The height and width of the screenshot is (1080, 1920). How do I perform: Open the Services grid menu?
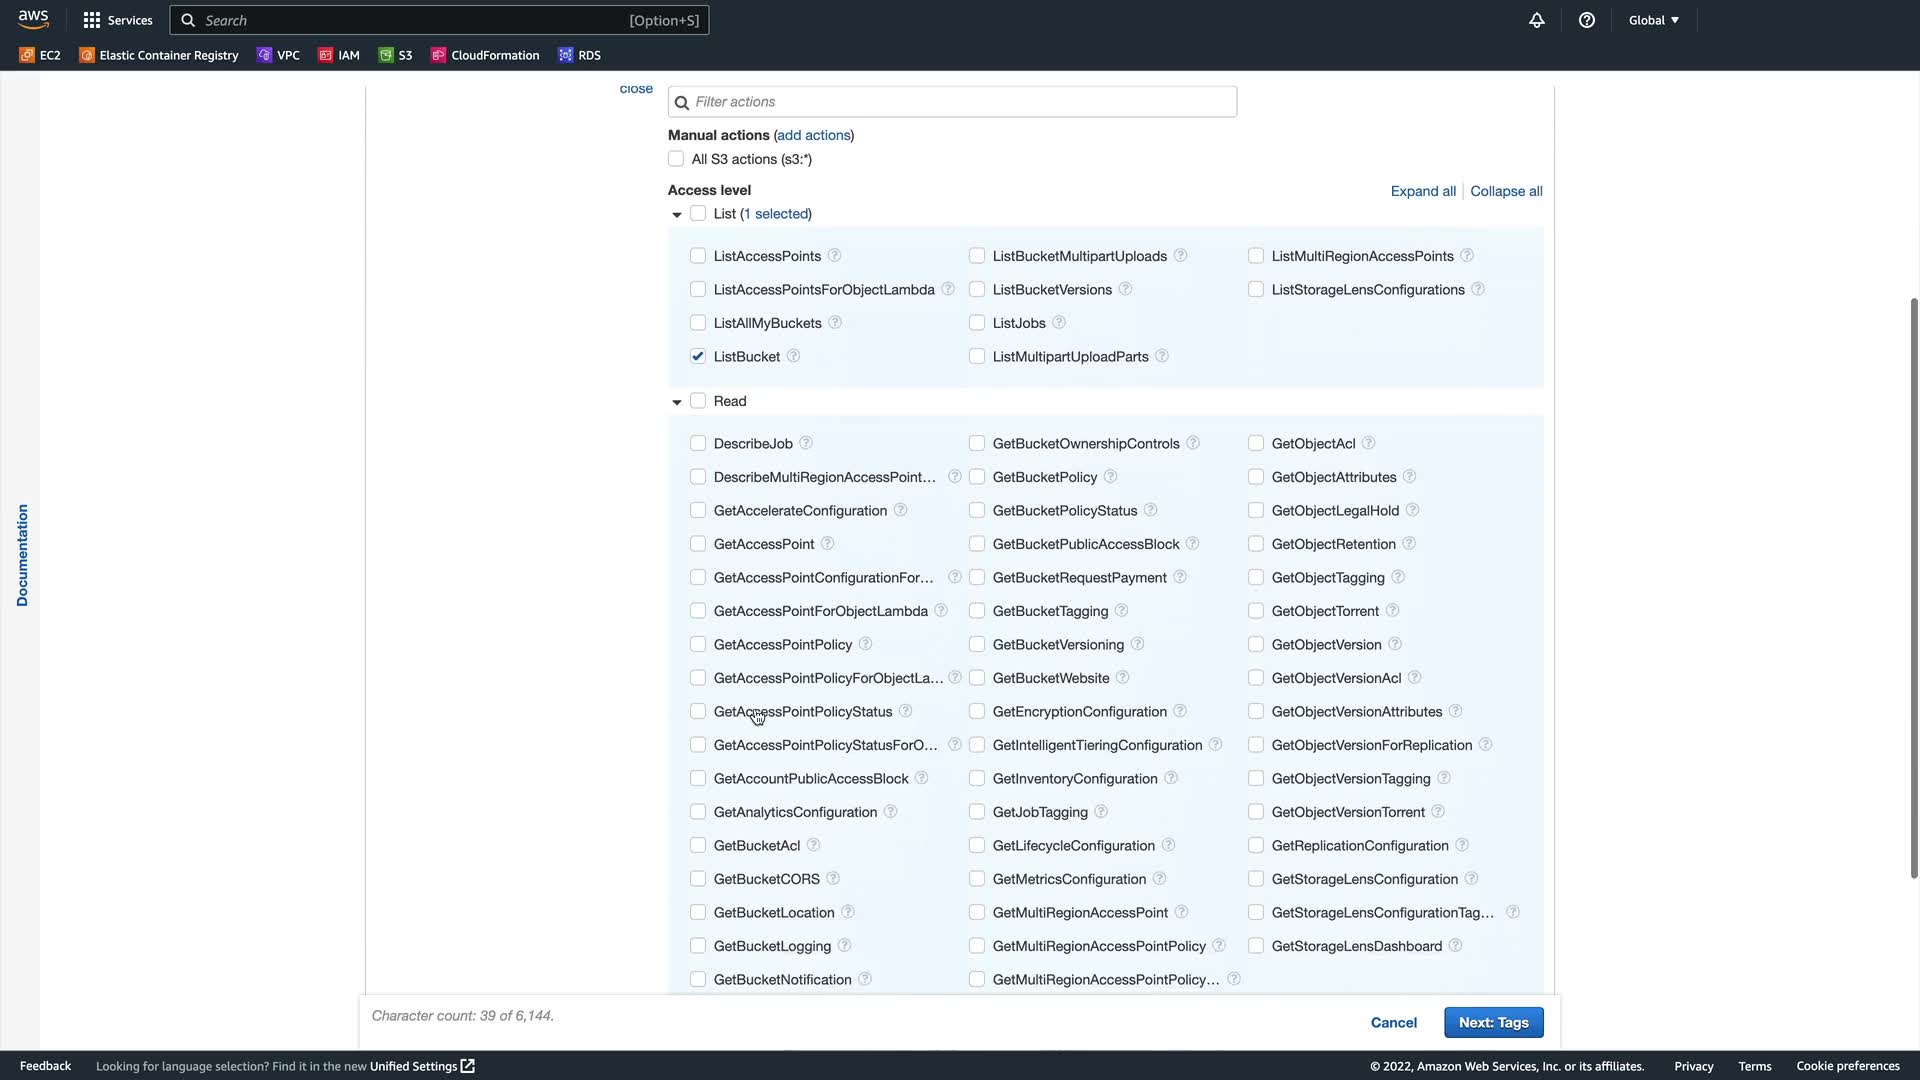(118, 20)
